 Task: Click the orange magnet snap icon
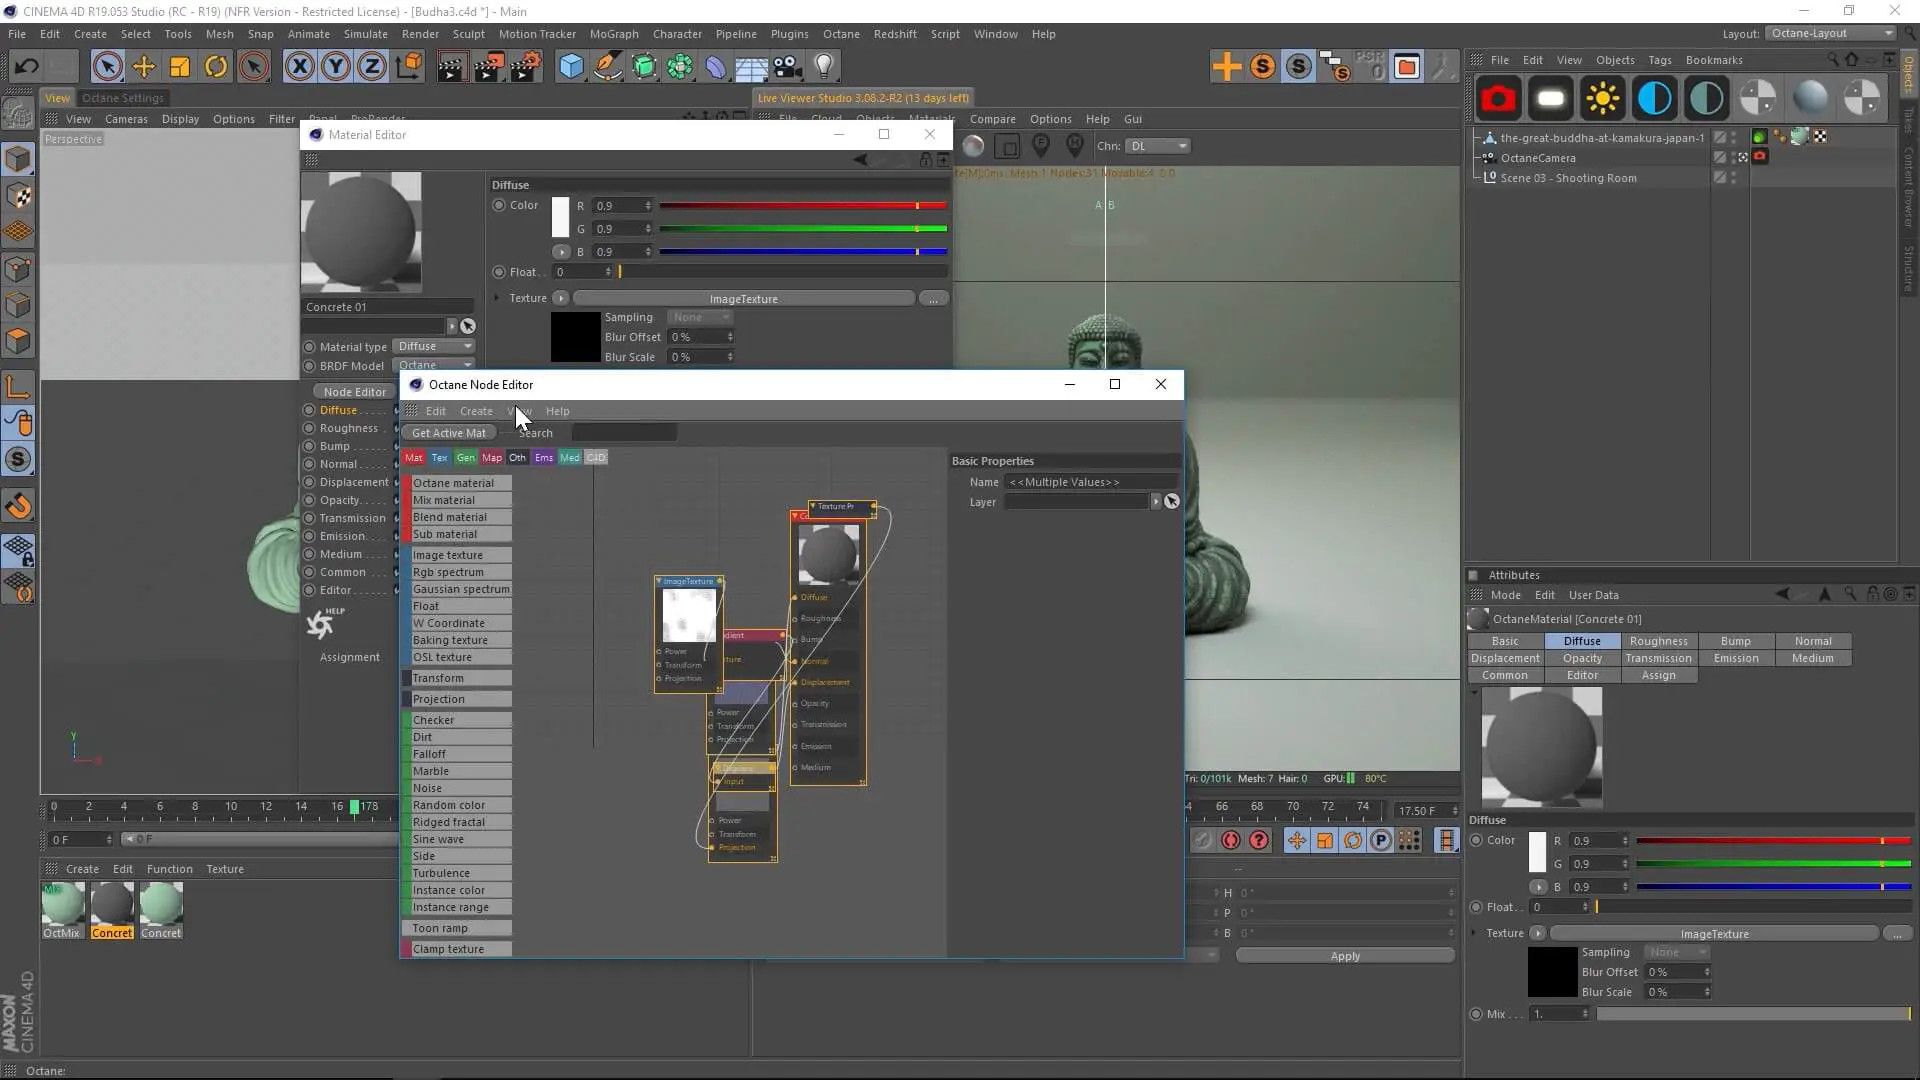[x=18, y=506]
